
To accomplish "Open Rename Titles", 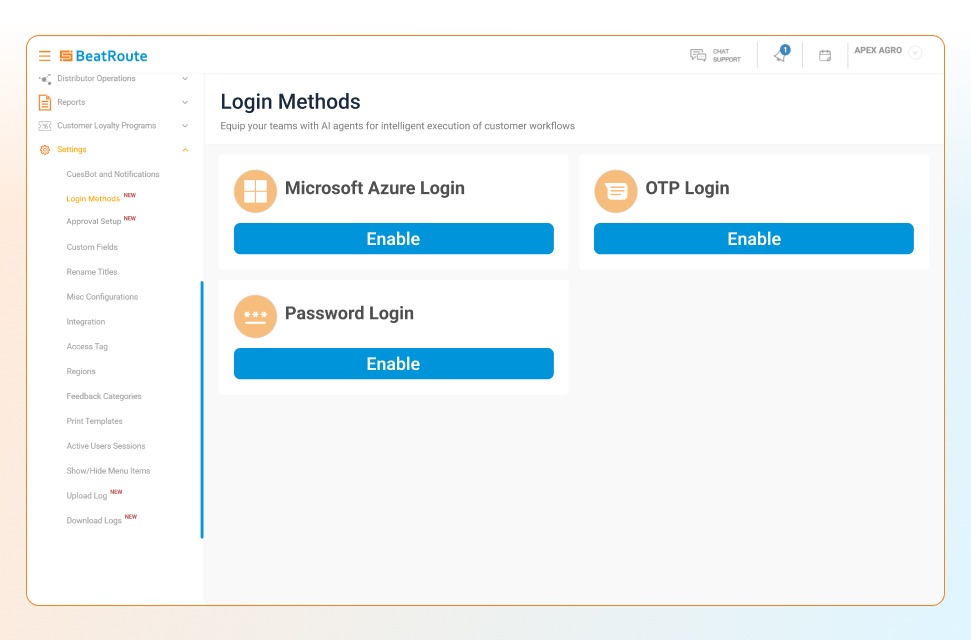I will [92, 272].
